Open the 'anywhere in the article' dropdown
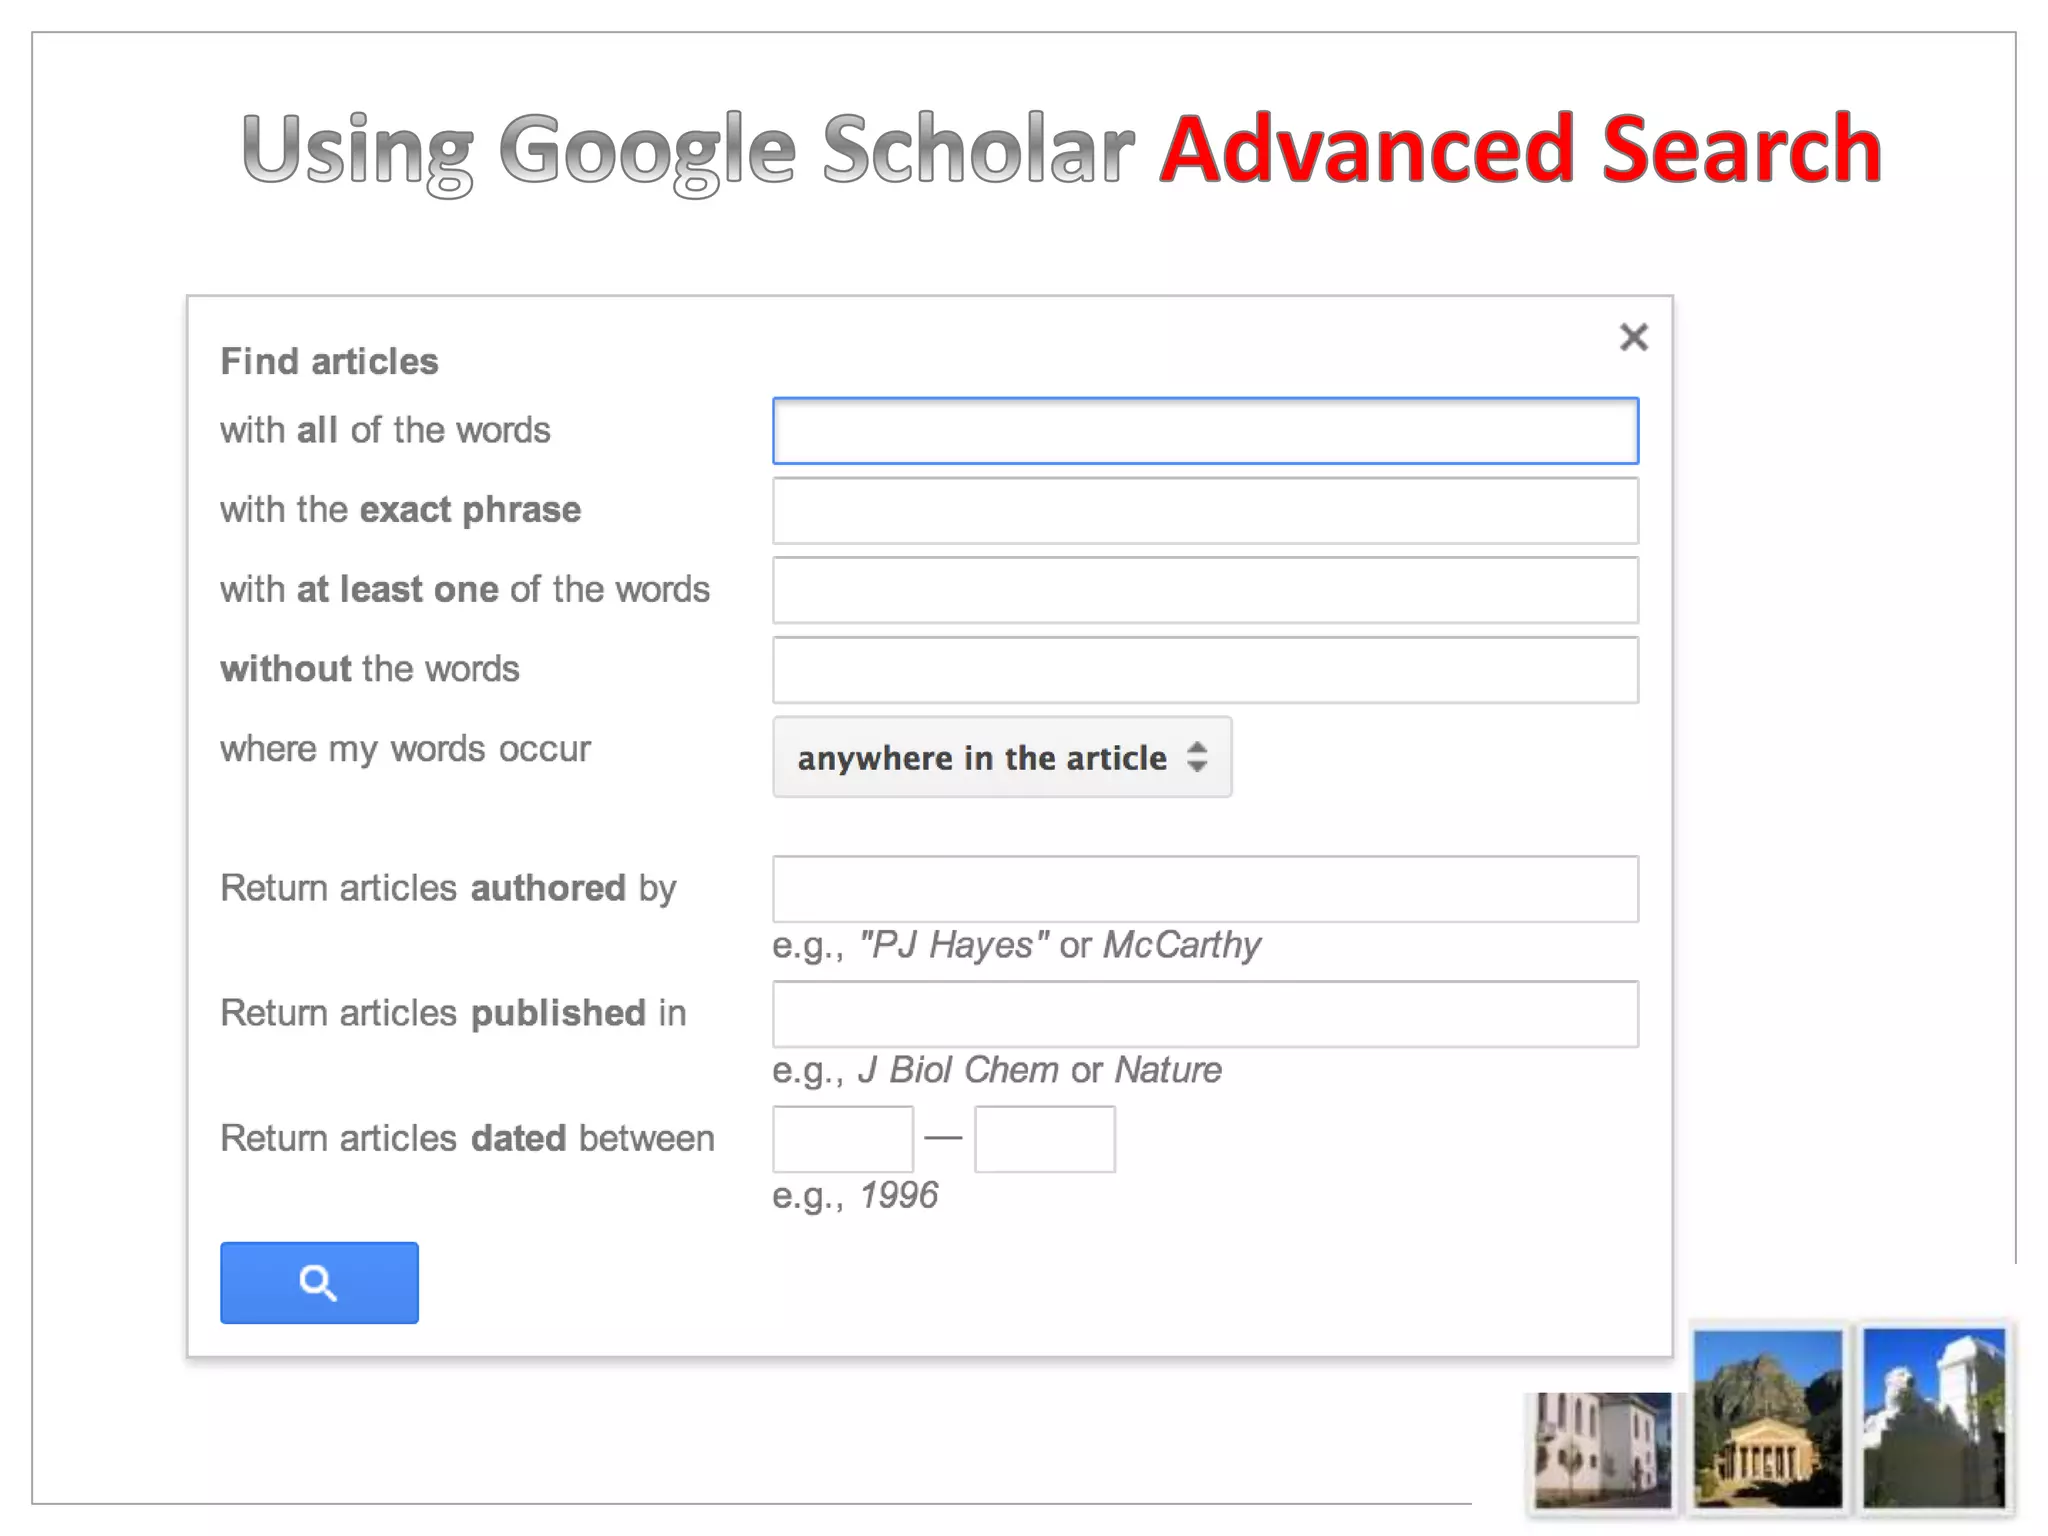Screen dimensions: 2048x1536 [x=1001, y=757]
